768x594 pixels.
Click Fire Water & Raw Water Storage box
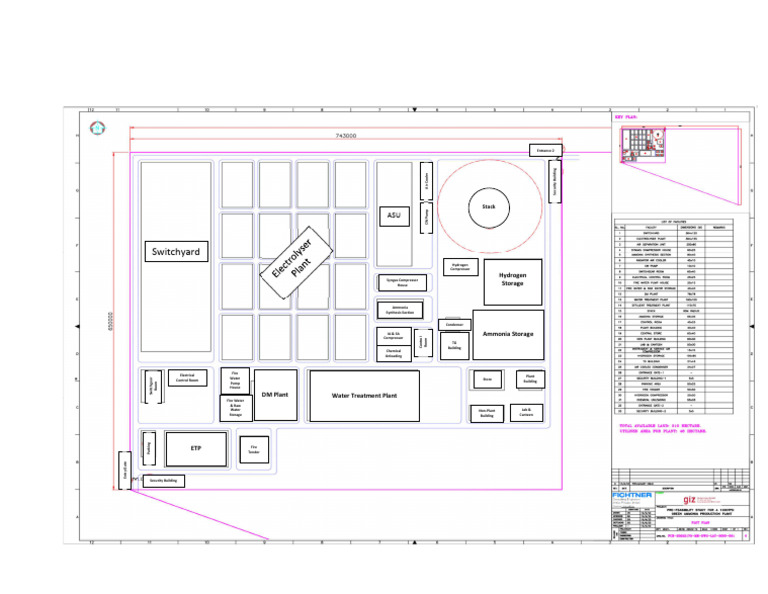click(236, 408)
